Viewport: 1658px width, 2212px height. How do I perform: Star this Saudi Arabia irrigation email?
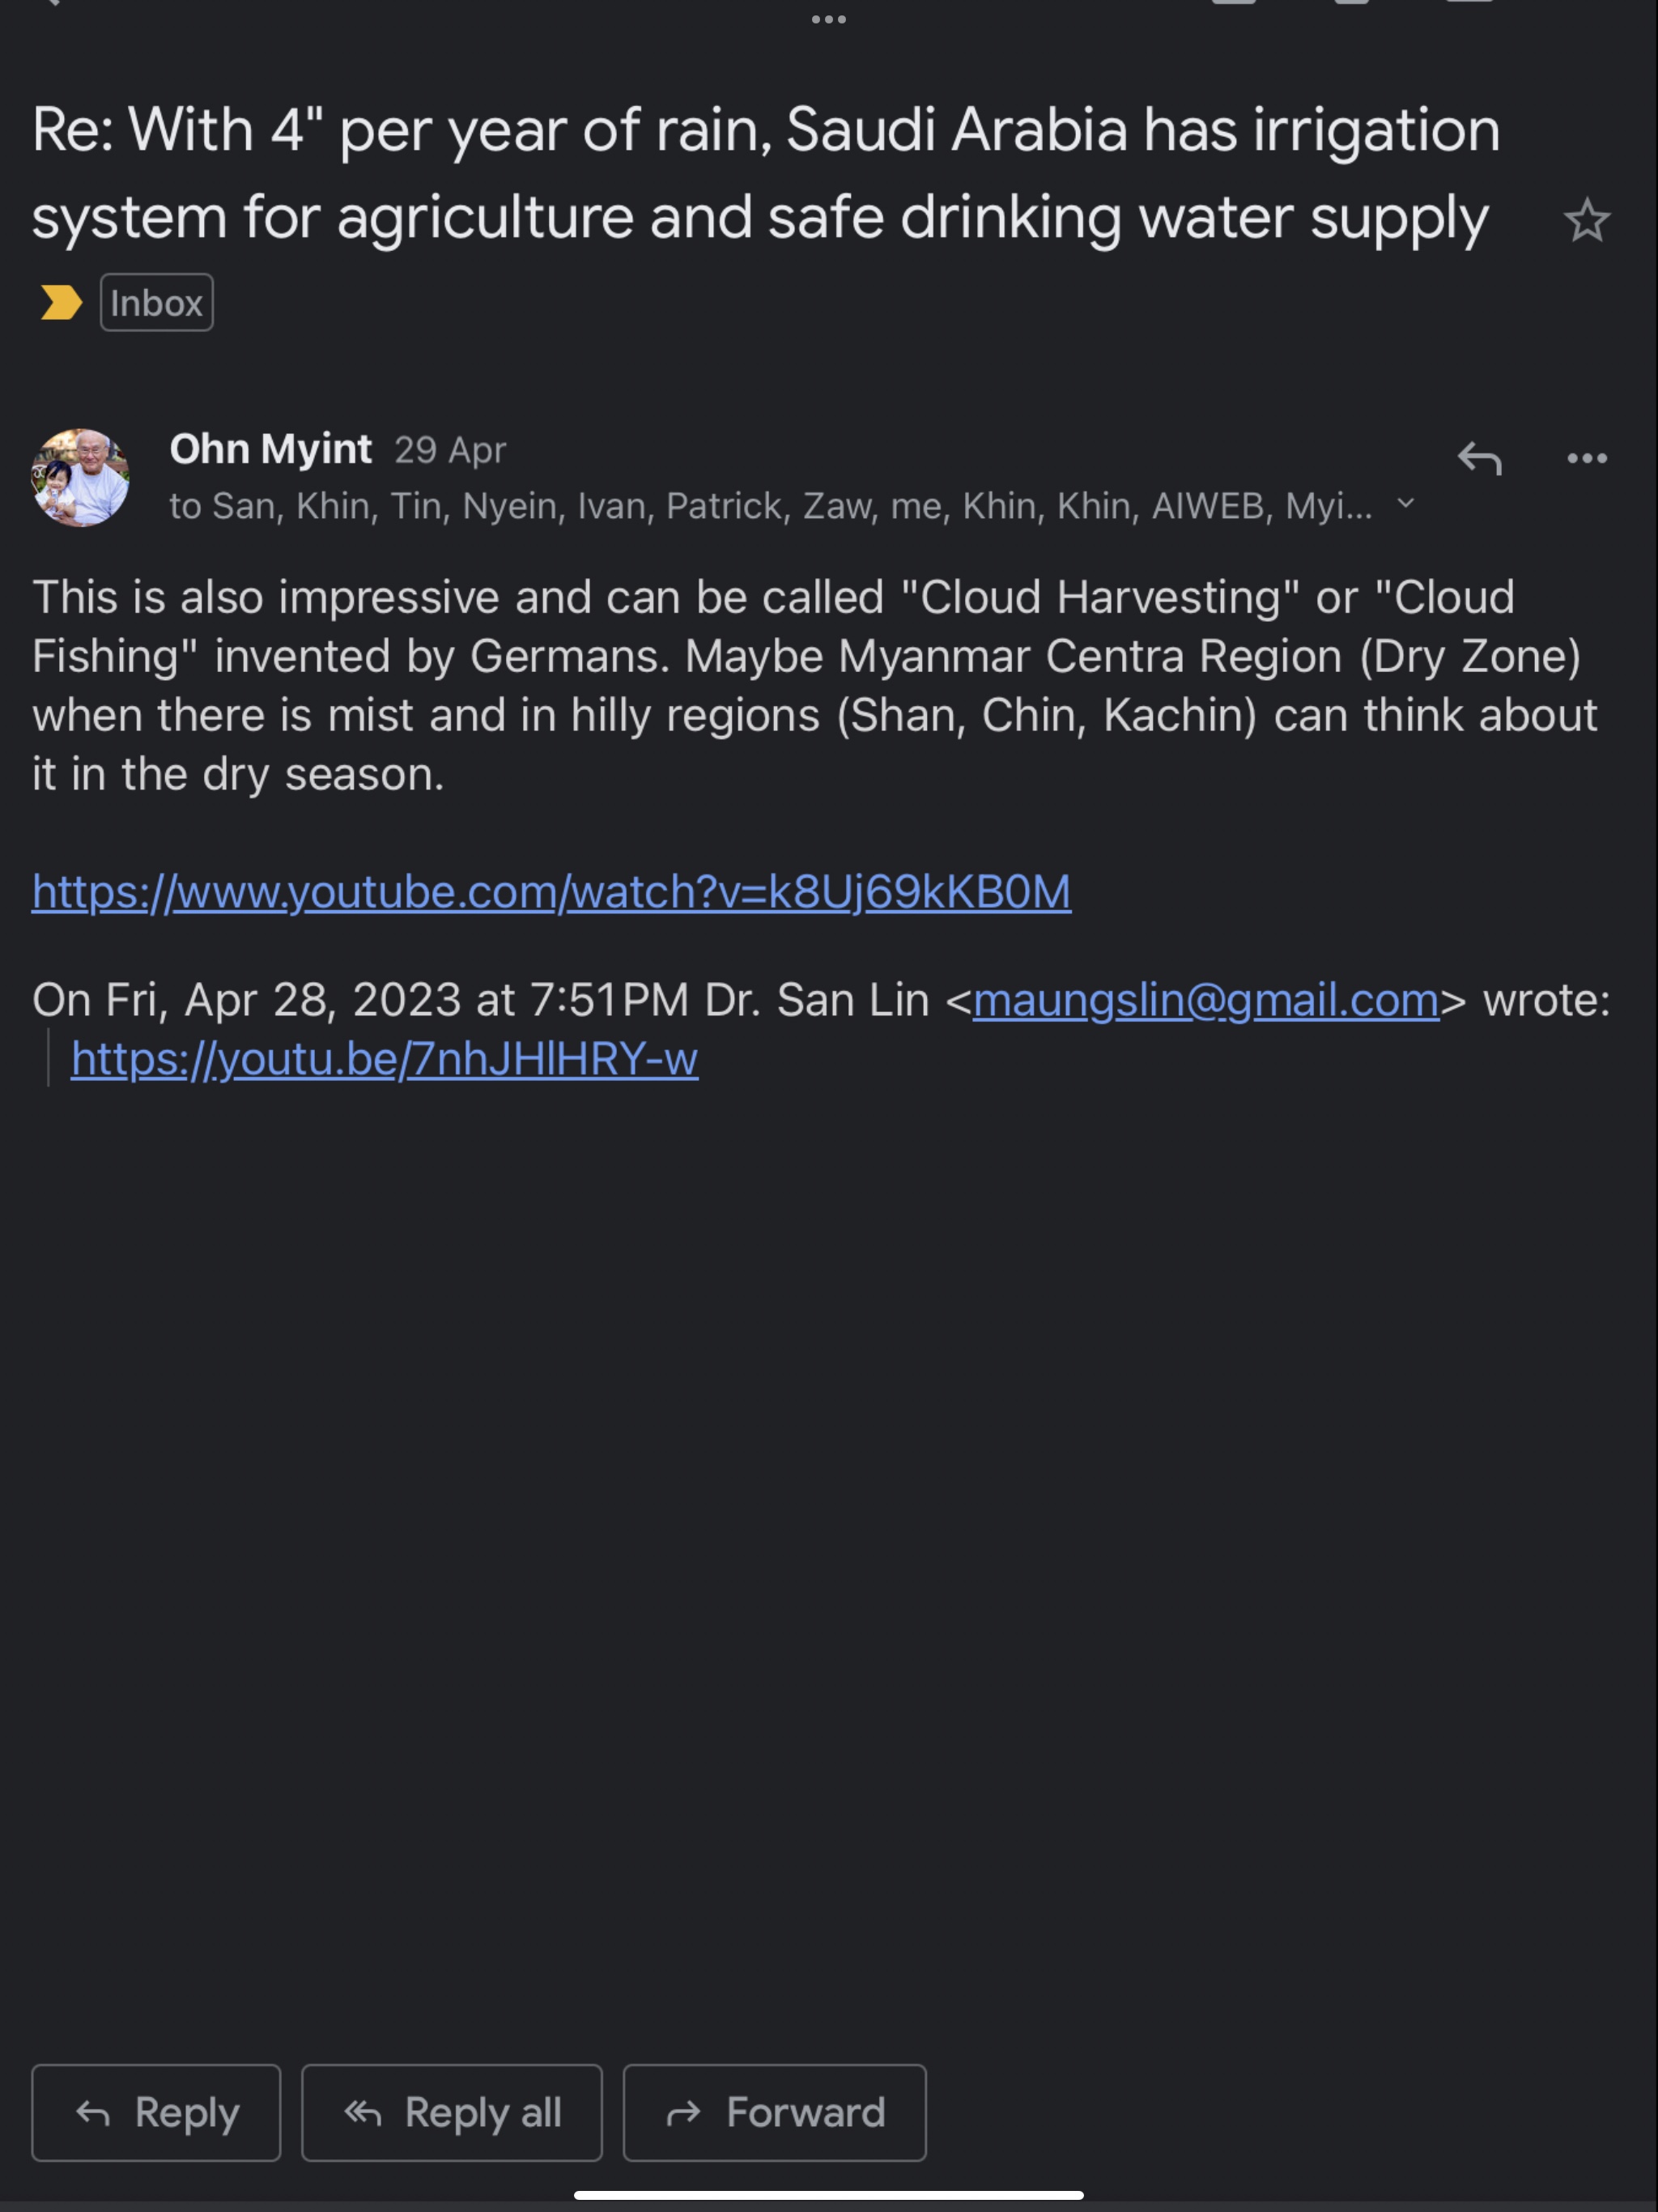pos(1586,221)
